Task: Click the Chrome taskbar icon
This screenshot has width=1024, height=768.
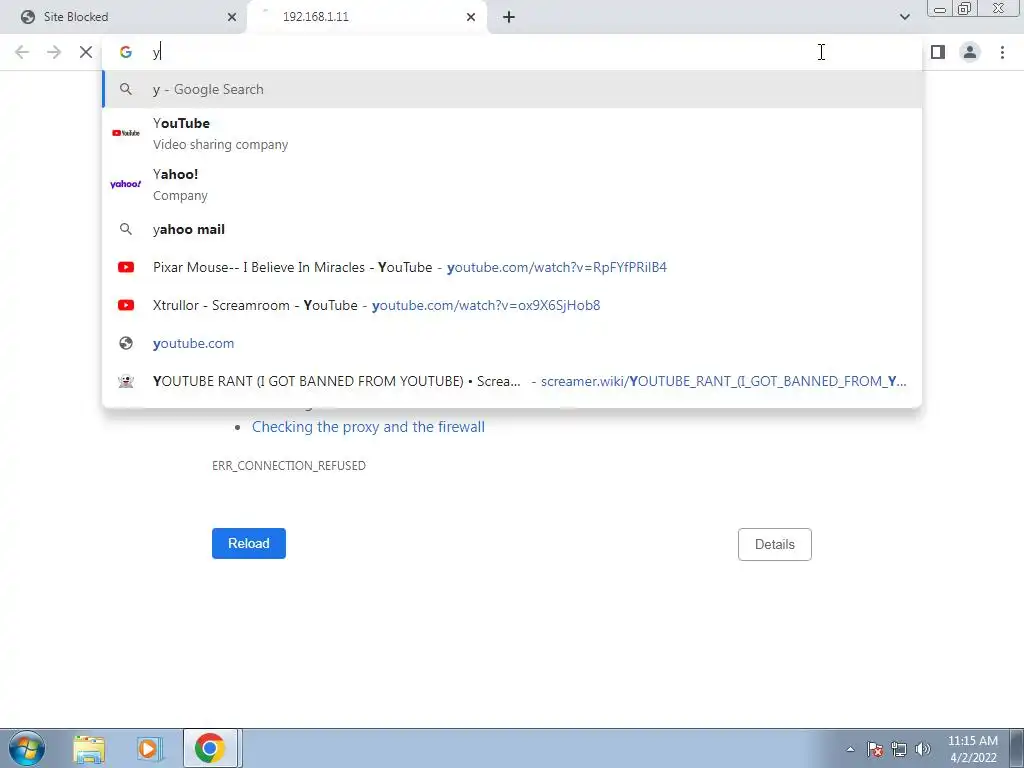Action: [209, 748]
